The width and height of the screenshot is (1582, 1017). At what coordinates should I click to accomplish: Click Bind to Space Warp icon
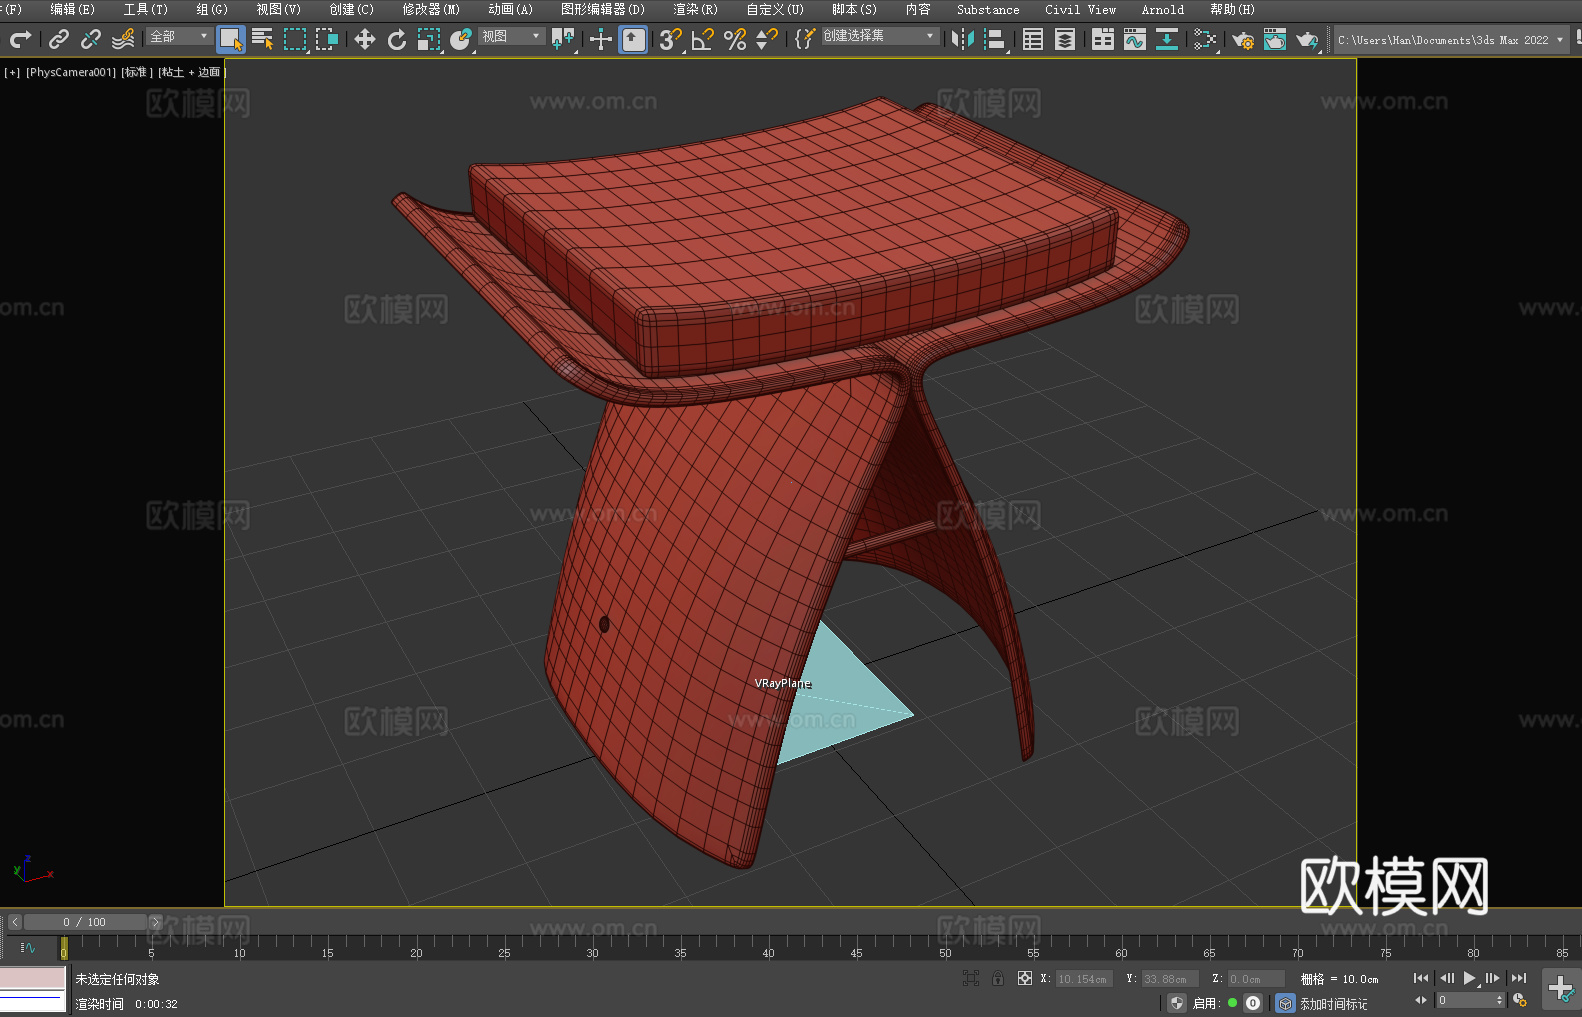tap(123, 39)
